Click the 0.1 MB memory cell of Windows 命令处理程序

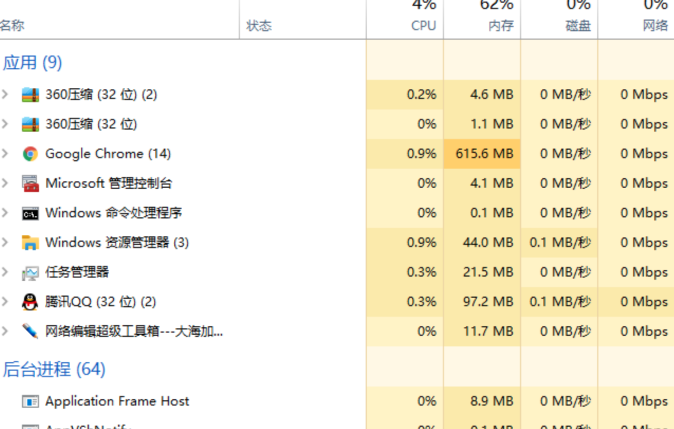click(x=482, y=213)
